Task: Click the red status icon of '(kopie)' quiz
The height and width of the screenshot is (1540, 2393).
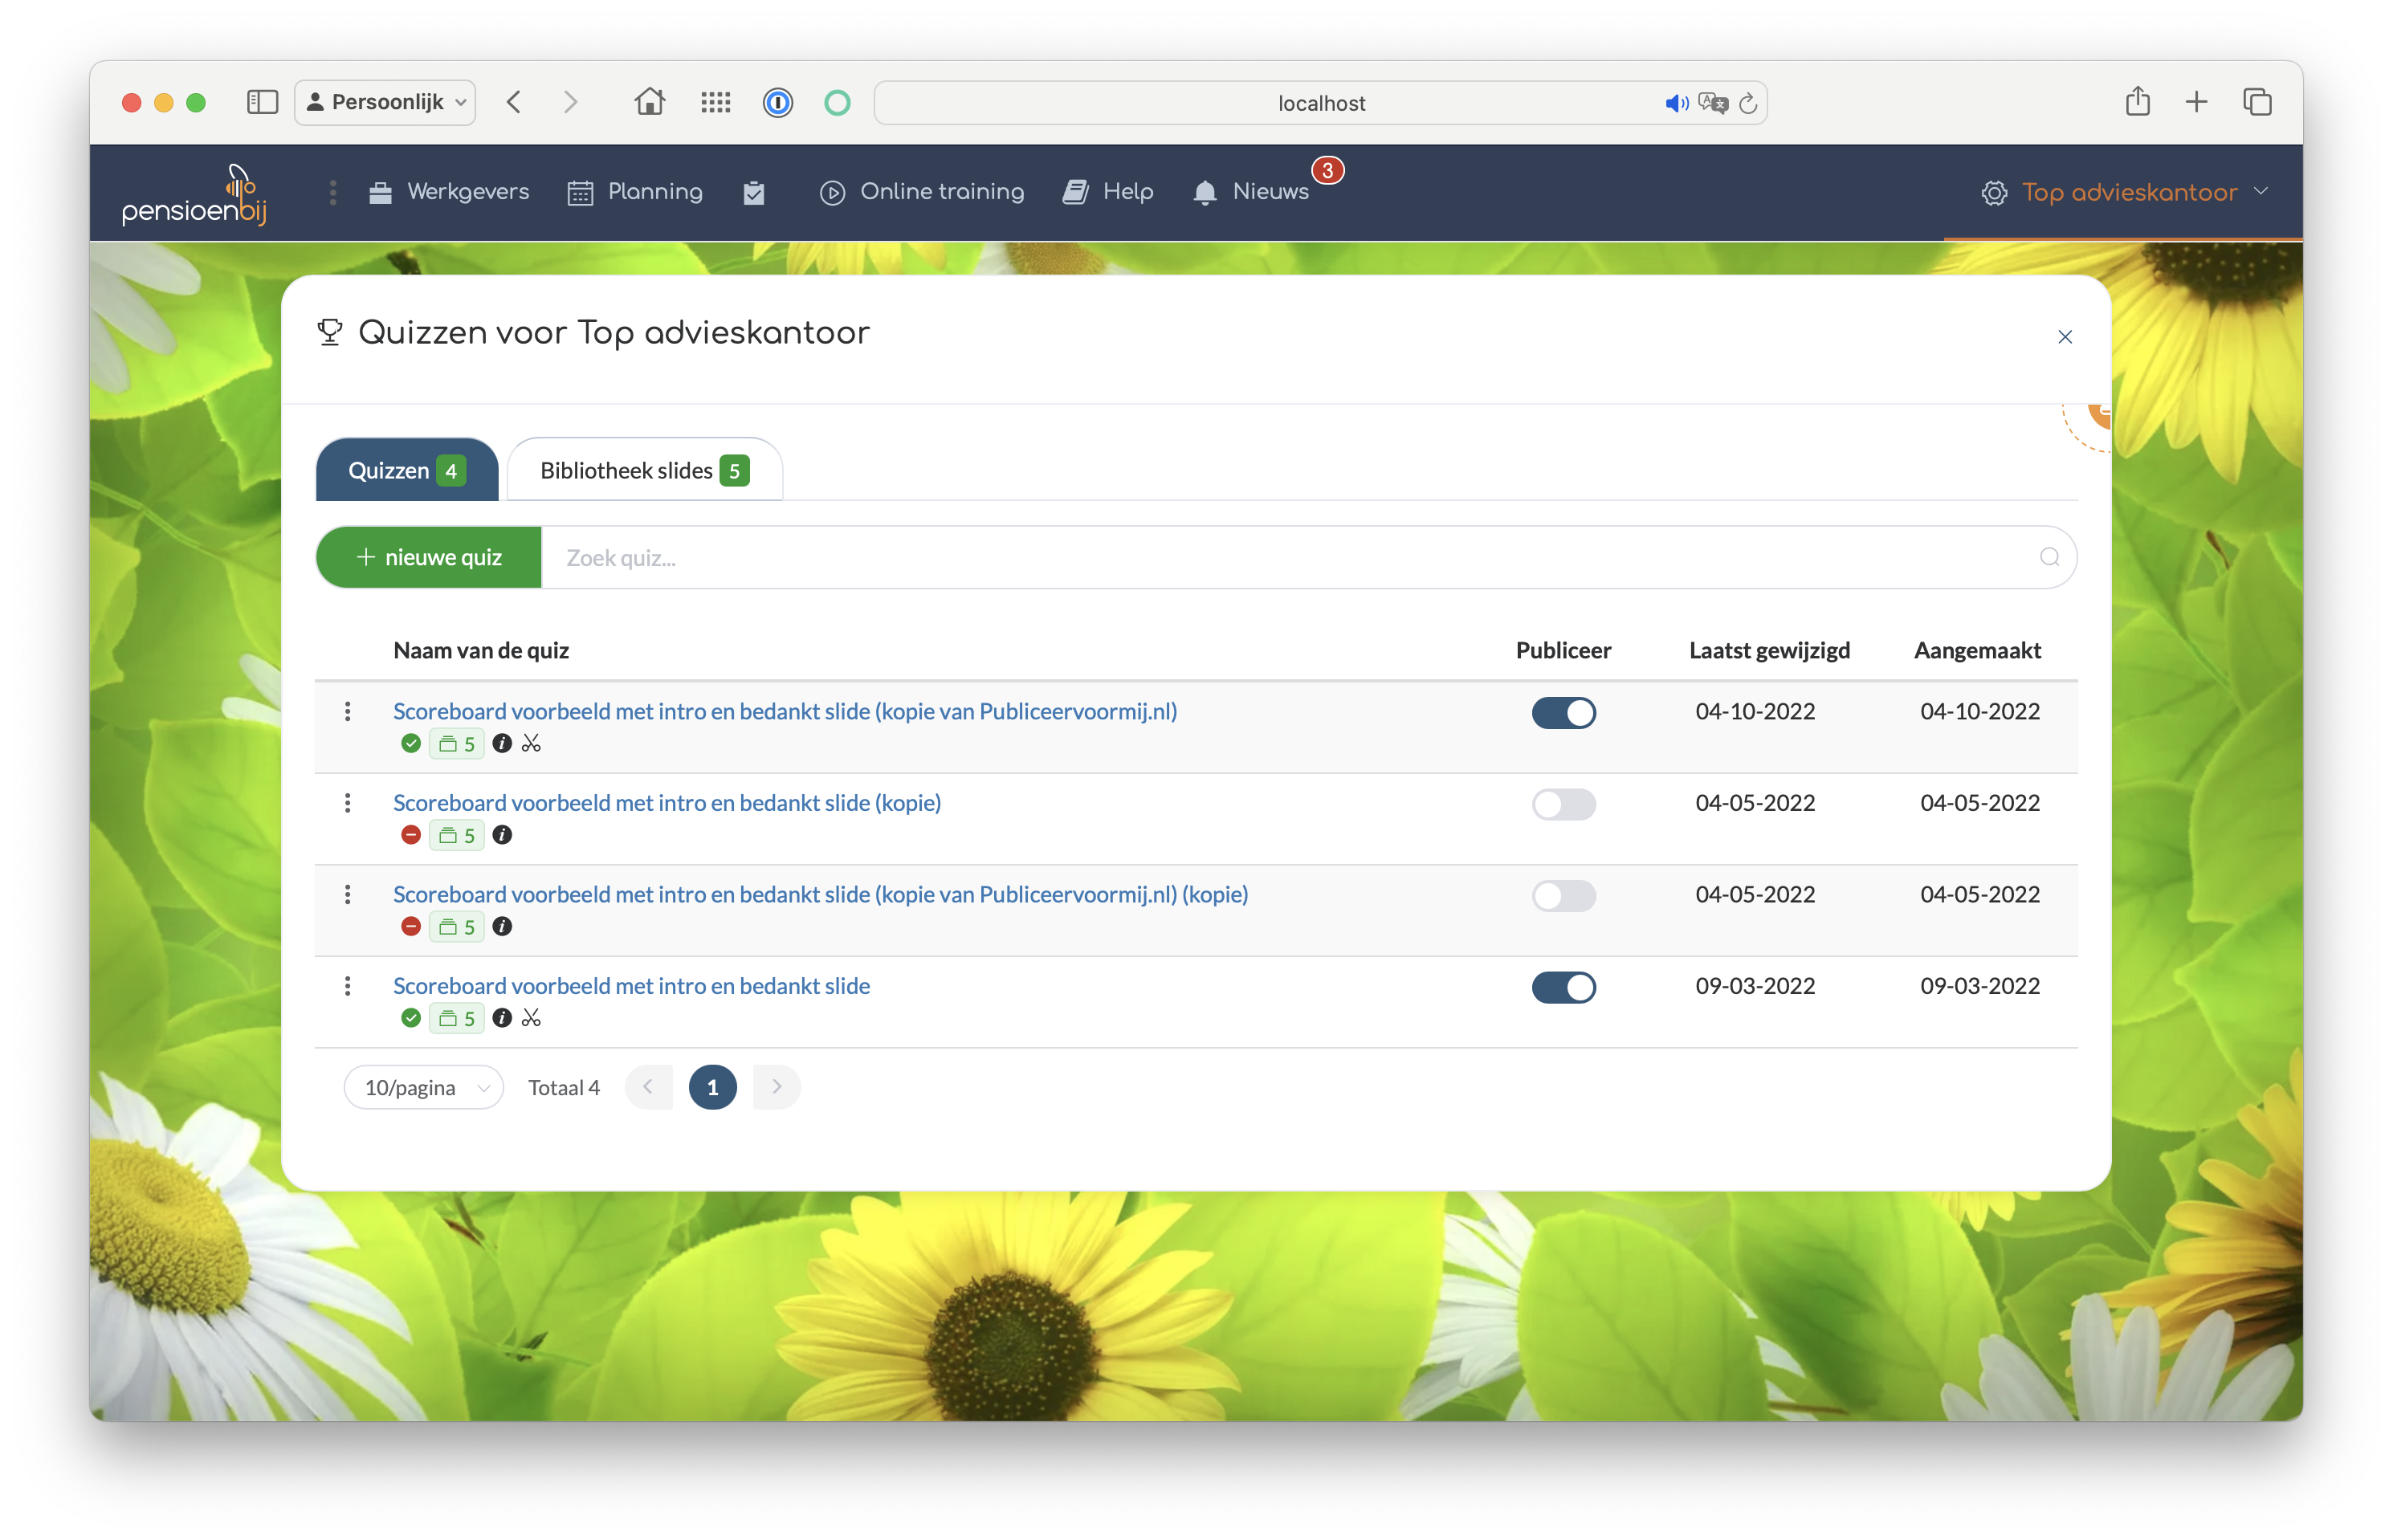Action: [x=411, y=835]
